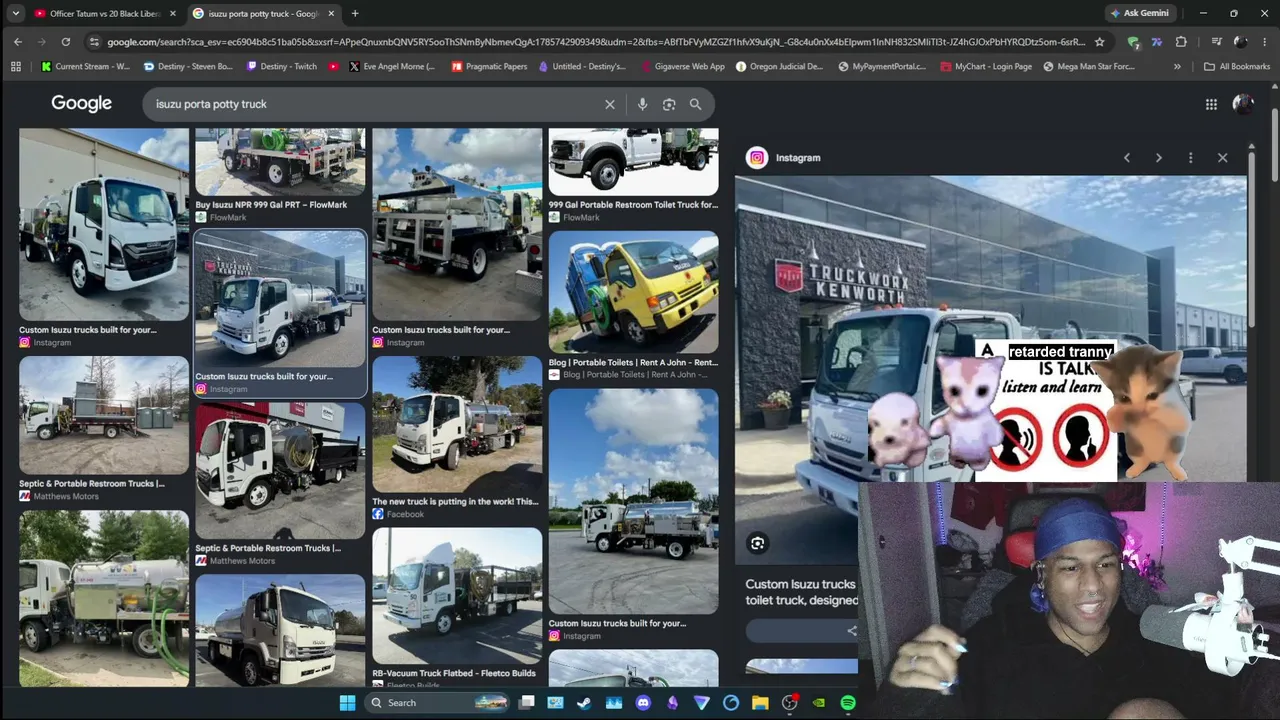Open the RB-Vacuum Truck Flatbed Fleetco thumbnail
This screenshot has height=720, width=1280.
point(457,595)
